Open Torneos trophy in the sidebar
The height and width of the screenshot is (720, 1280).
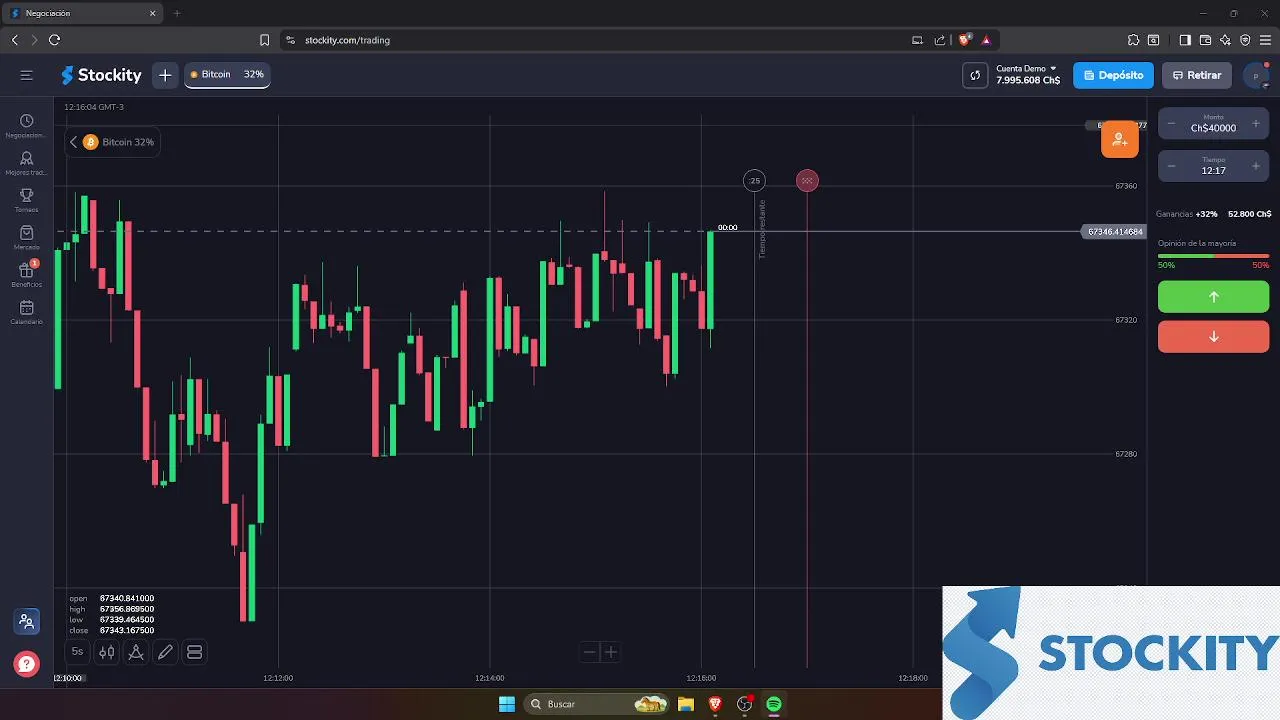27,200
